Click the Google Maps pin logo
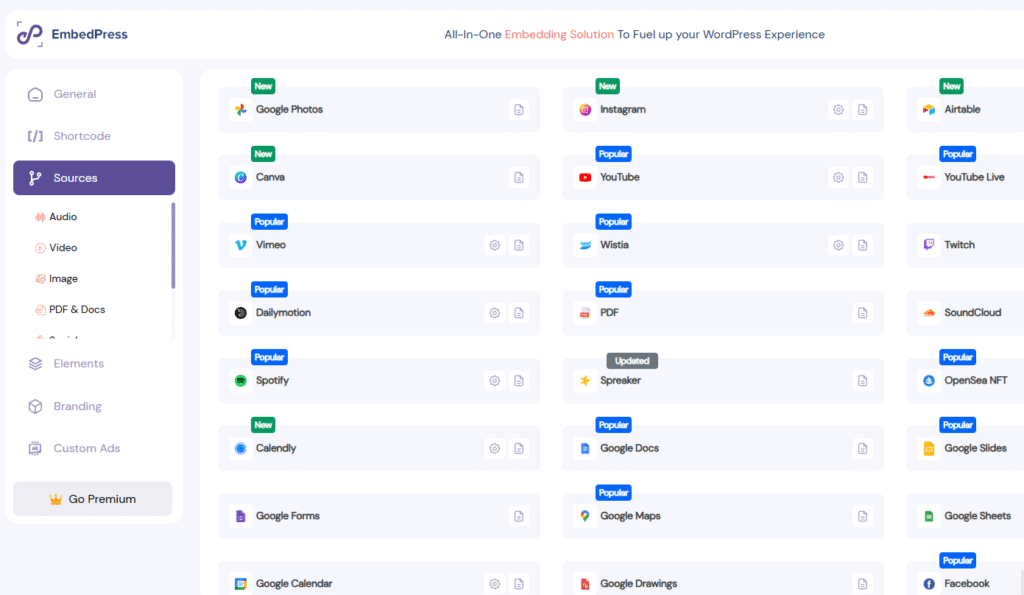Screen dimensions: 1024x595 tap(584, 516)
